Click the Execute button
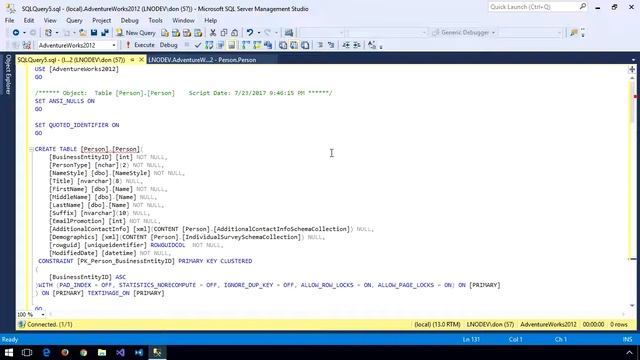Screen dimensions: 640x360 [140, 45]
